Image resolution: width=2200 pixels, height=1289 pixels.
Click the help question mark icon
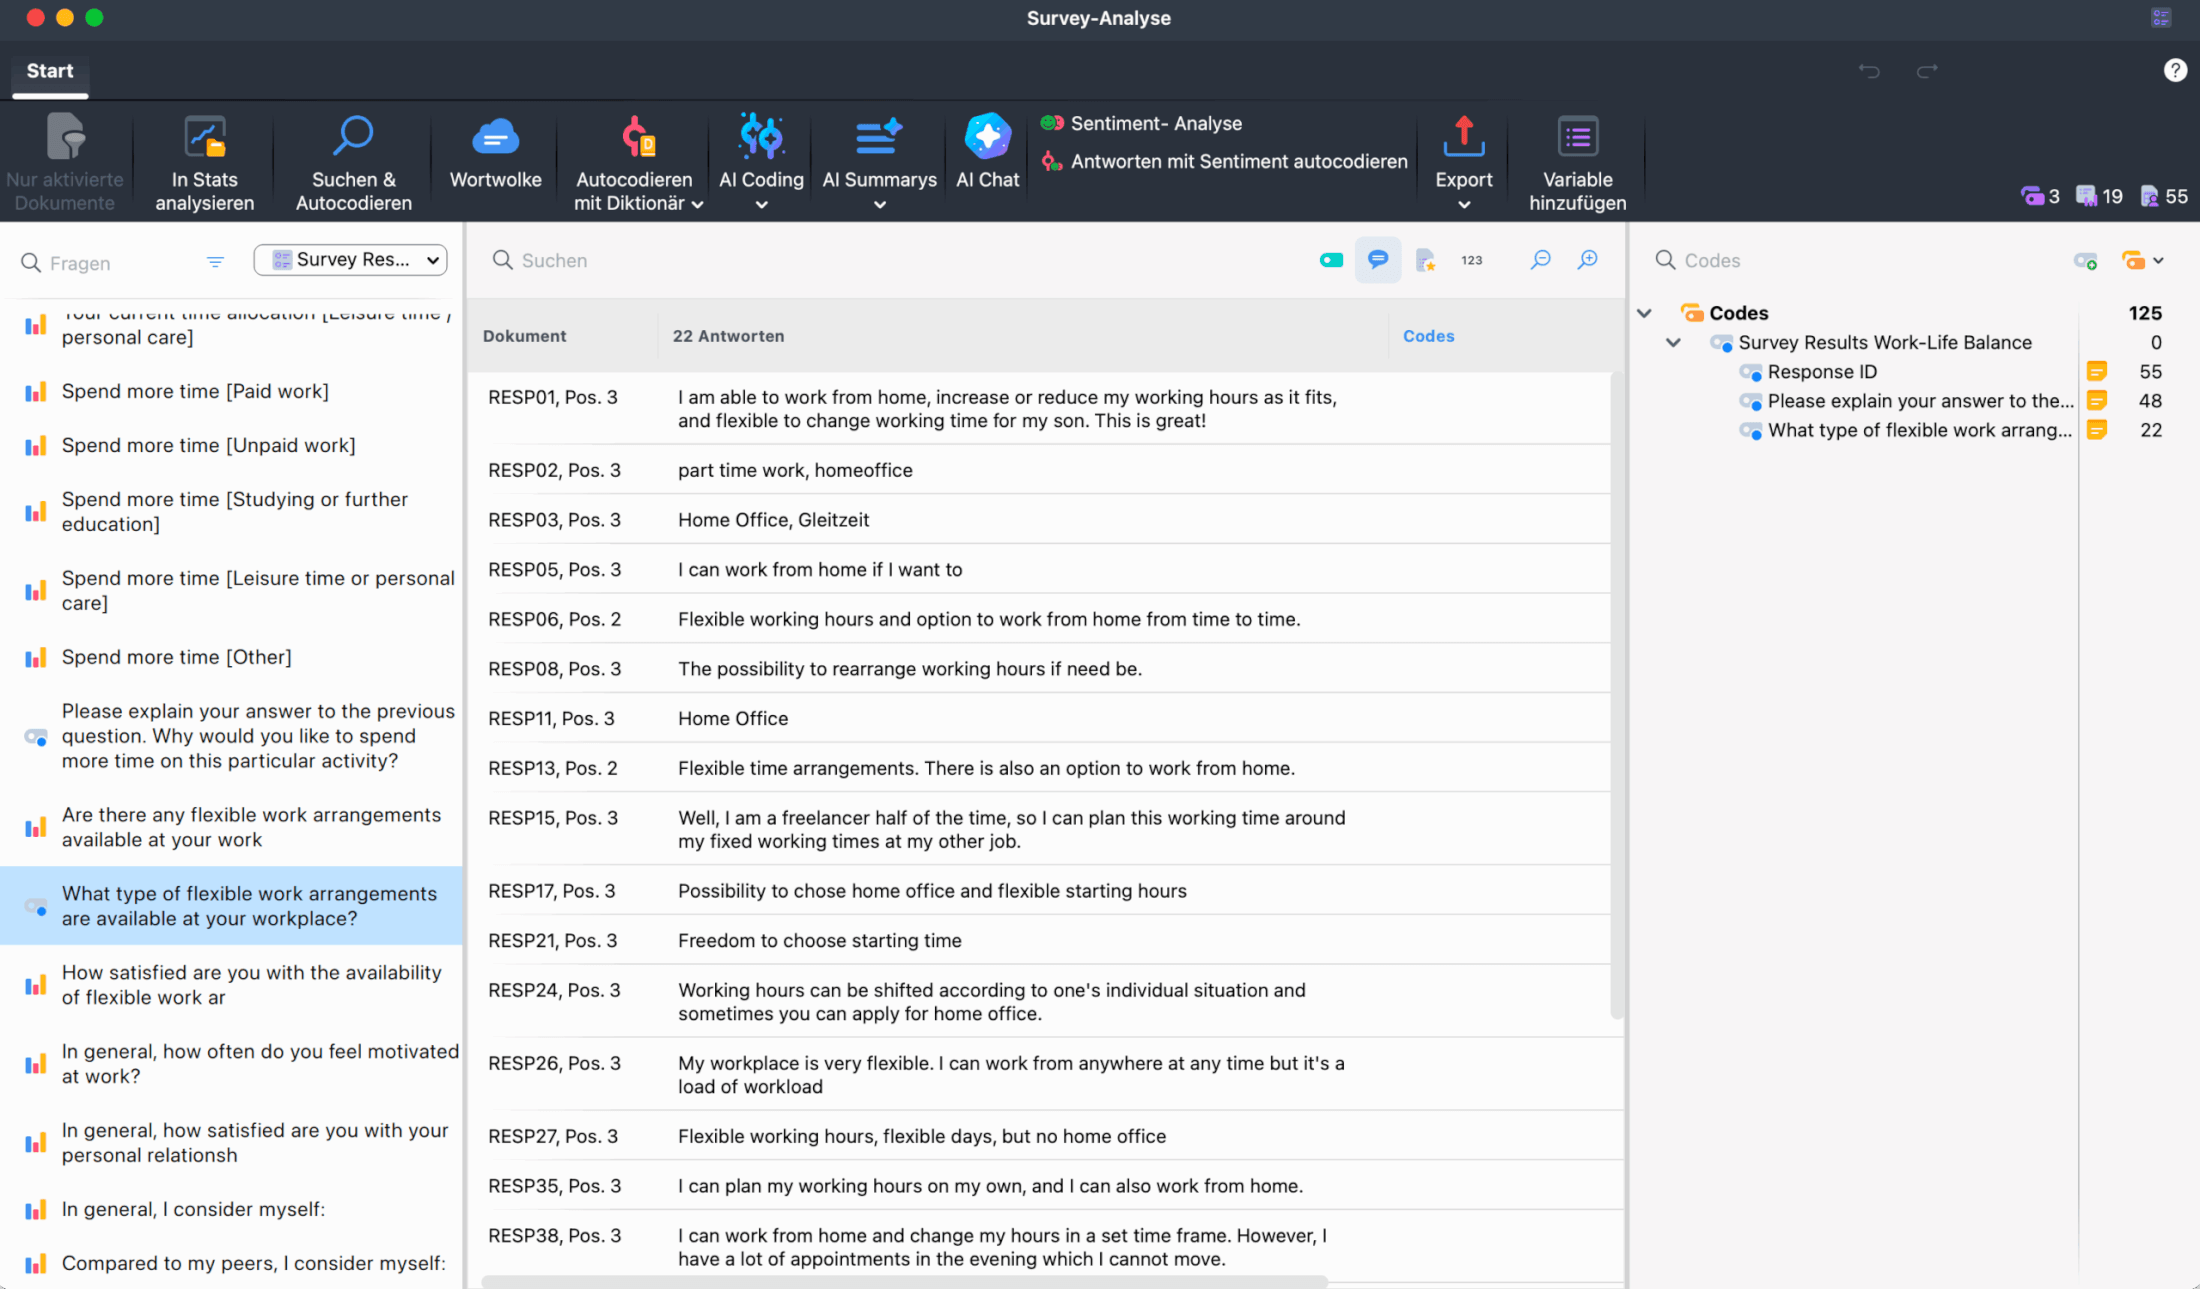(2176, 70)
